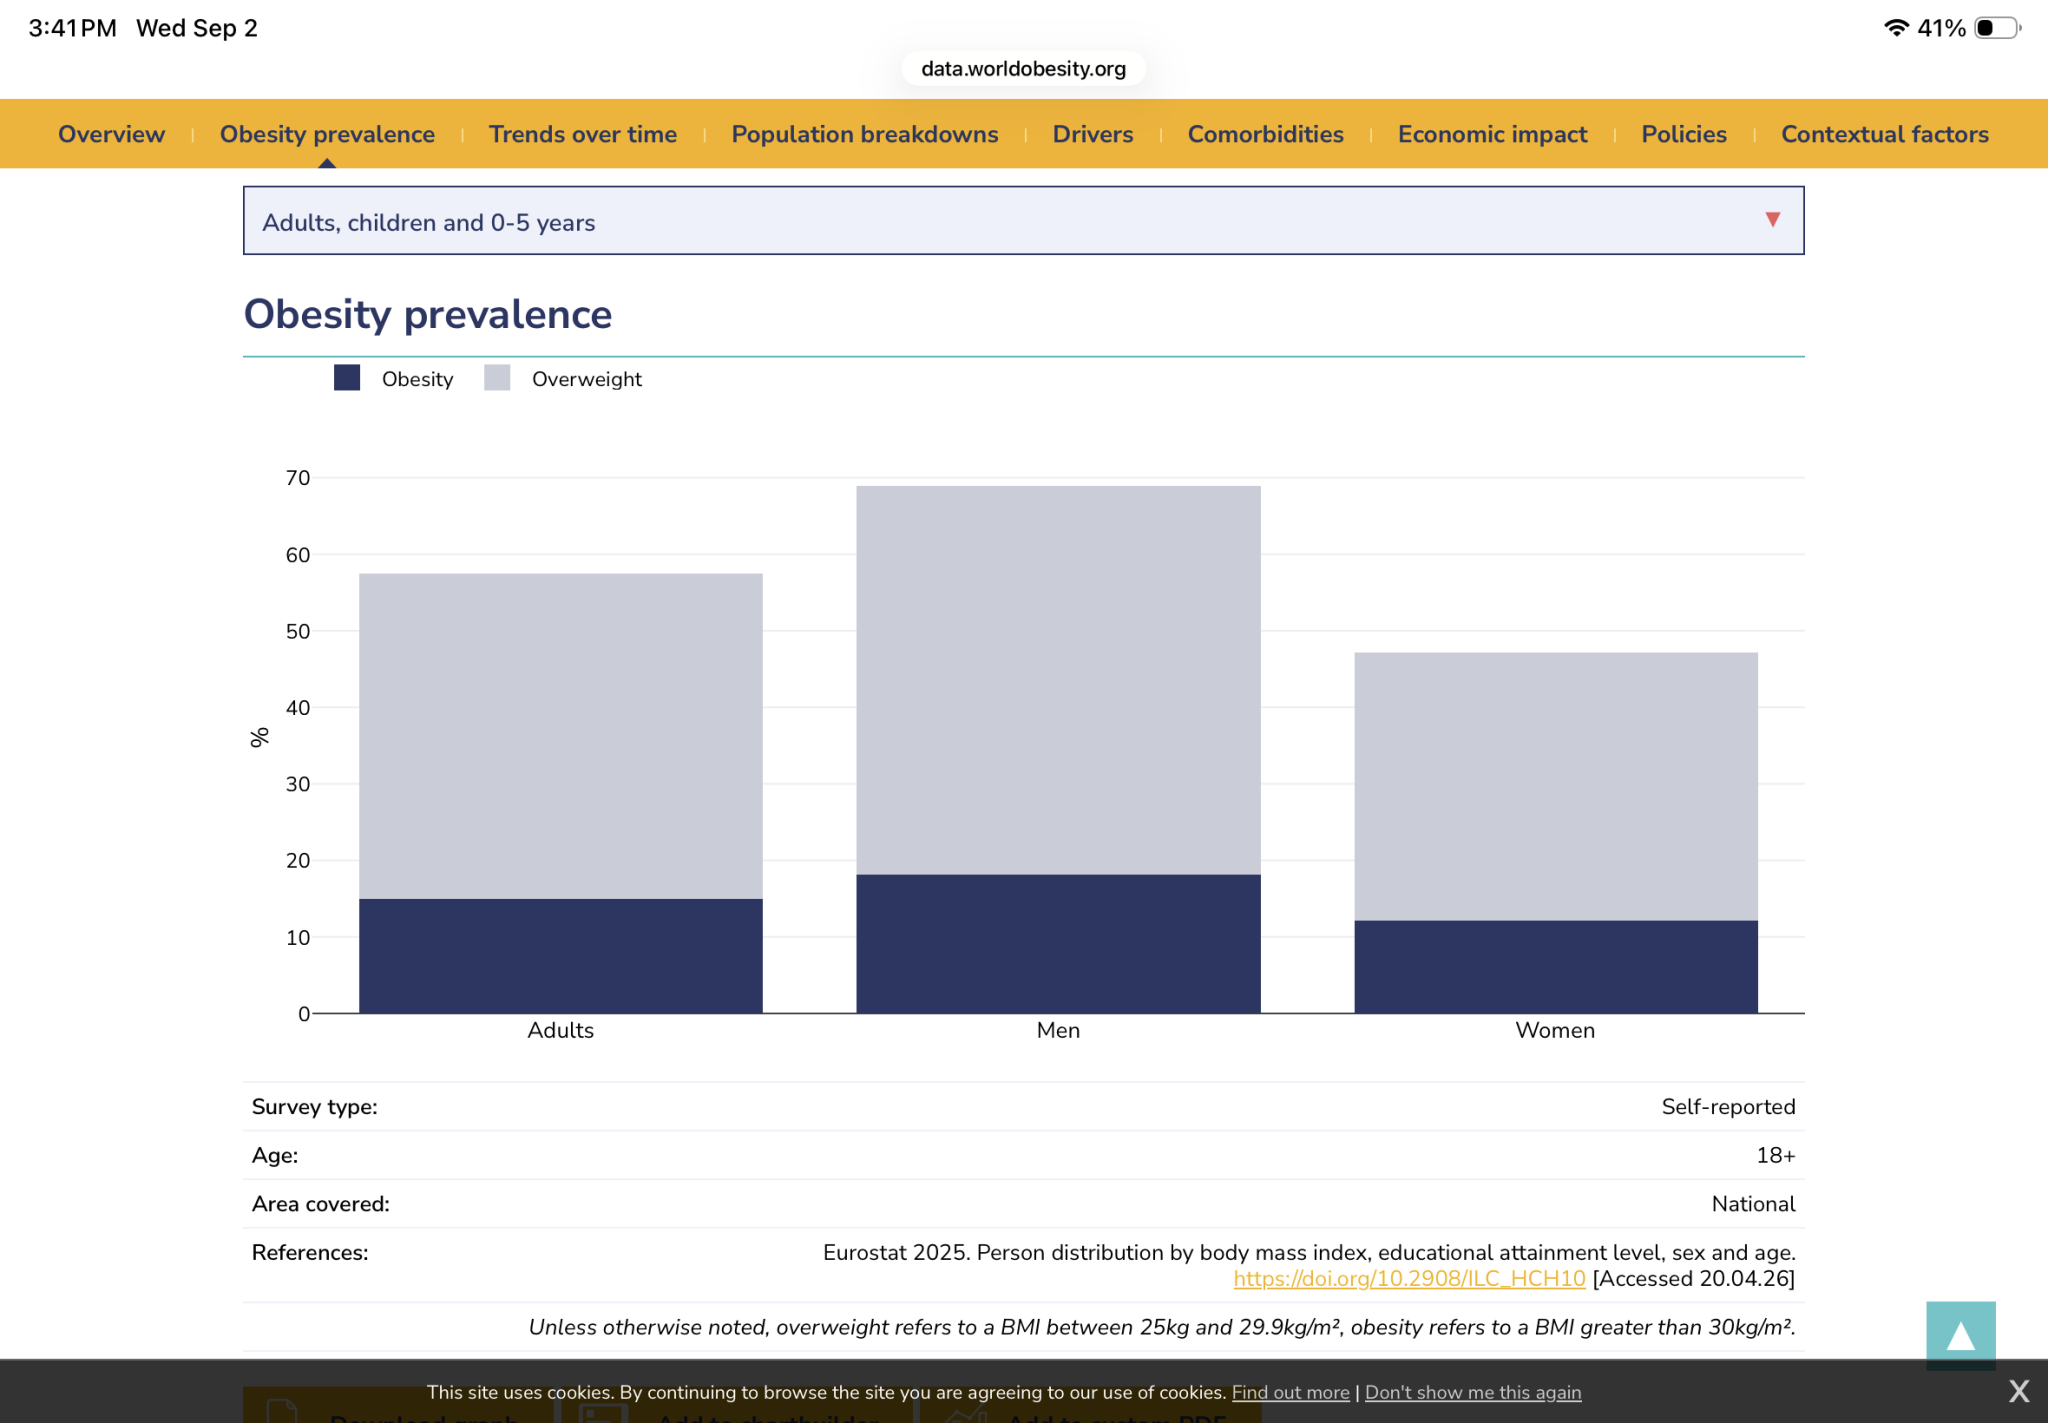Screen dimensions: 2048x1423
Task: Go to Population breakdowns section
Action: click(x=865, y=134)
